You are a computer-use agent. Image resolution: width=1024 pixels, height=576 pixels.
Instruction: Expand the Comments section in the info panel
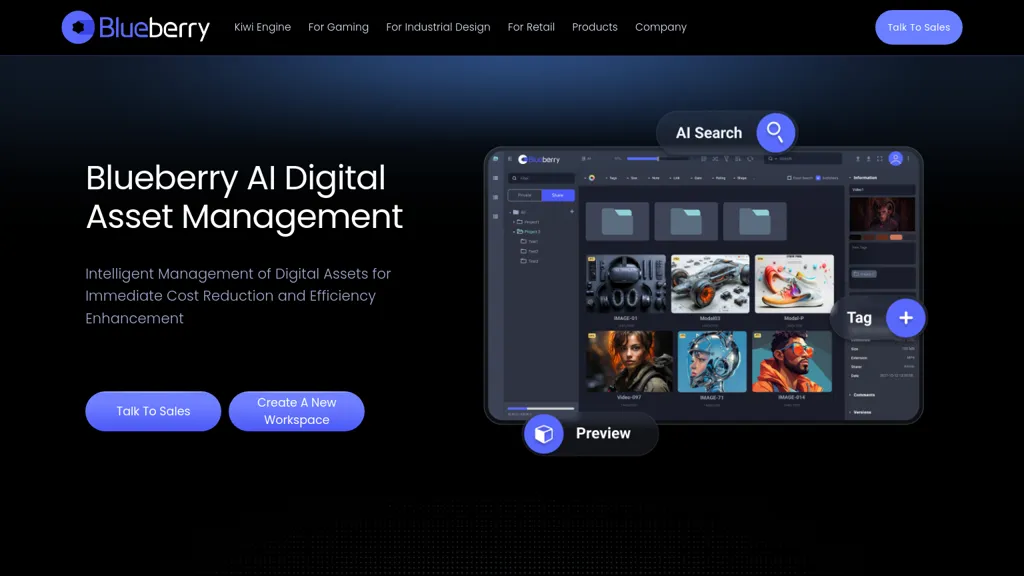[x=864, y=395]
